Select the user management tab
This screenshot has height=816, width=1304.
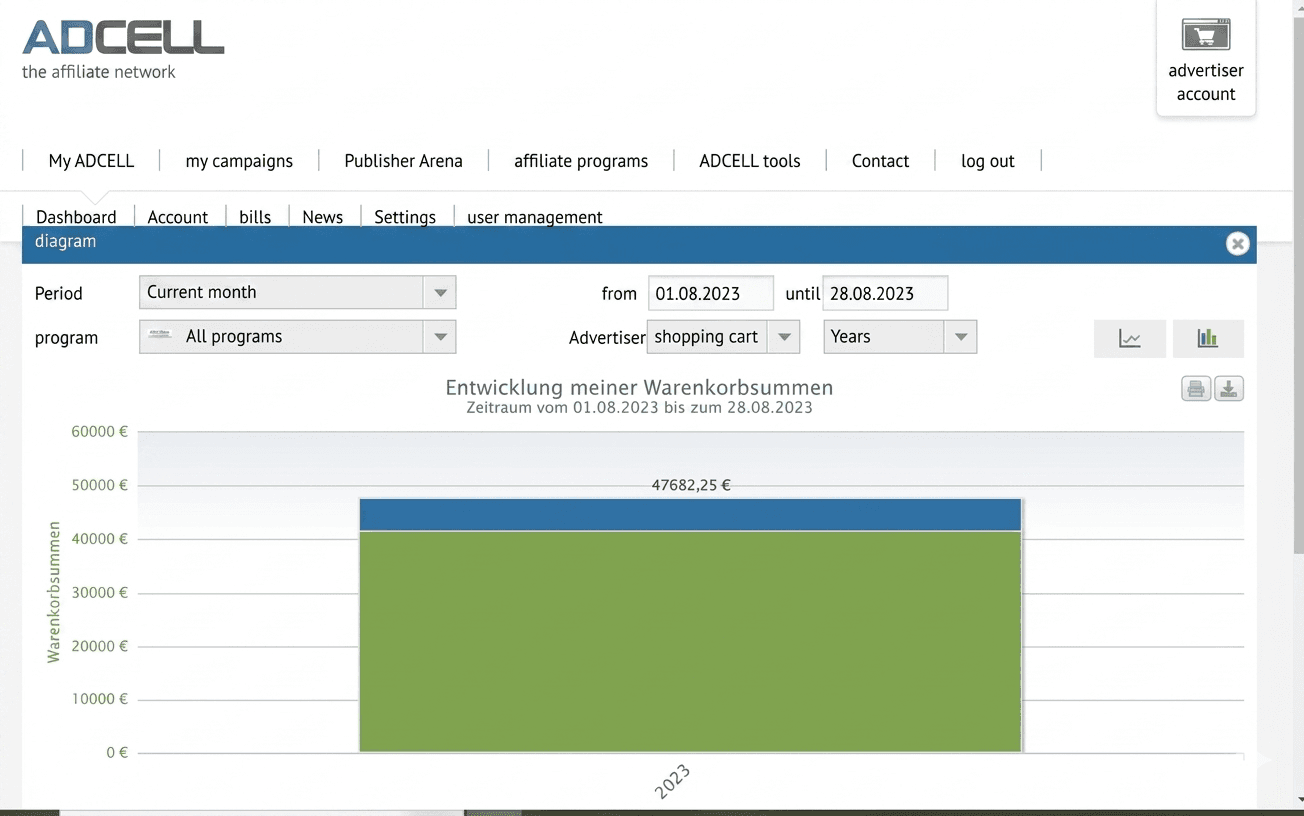pos(535,217)
